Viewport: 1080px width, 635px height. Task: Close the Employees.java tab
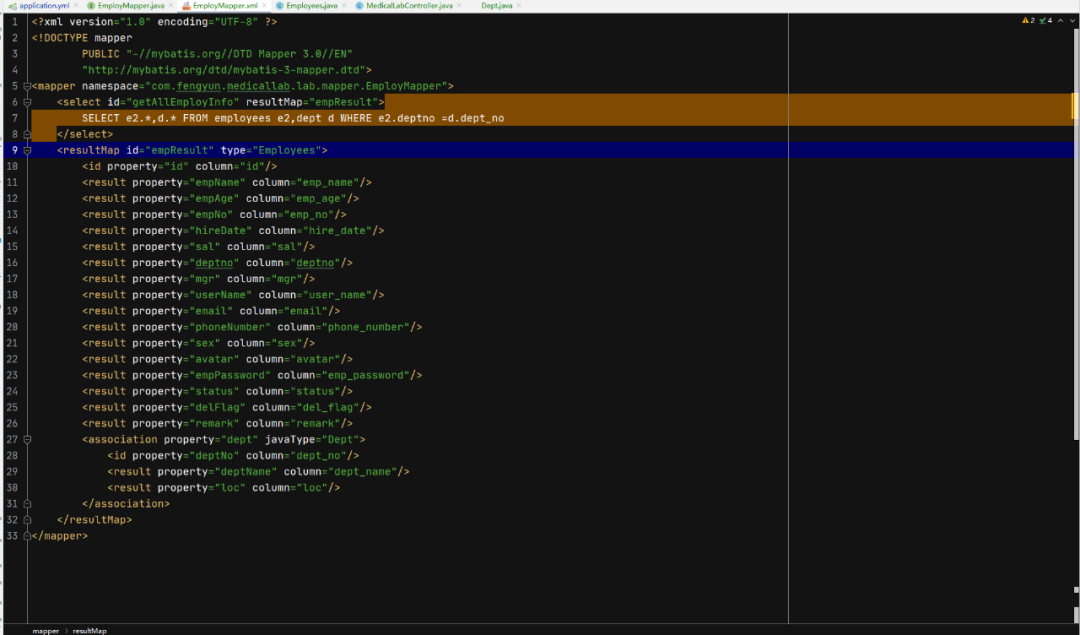coord(344,6)
